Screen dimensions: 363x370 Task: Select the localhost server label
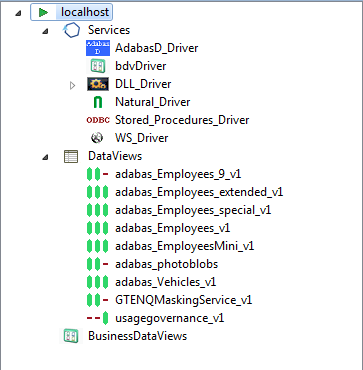coord(85,12)
